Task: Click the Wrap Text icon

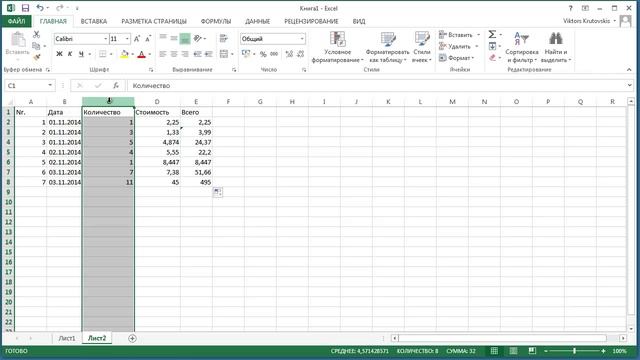Action: pyautogui.click(x=223, y=38)
